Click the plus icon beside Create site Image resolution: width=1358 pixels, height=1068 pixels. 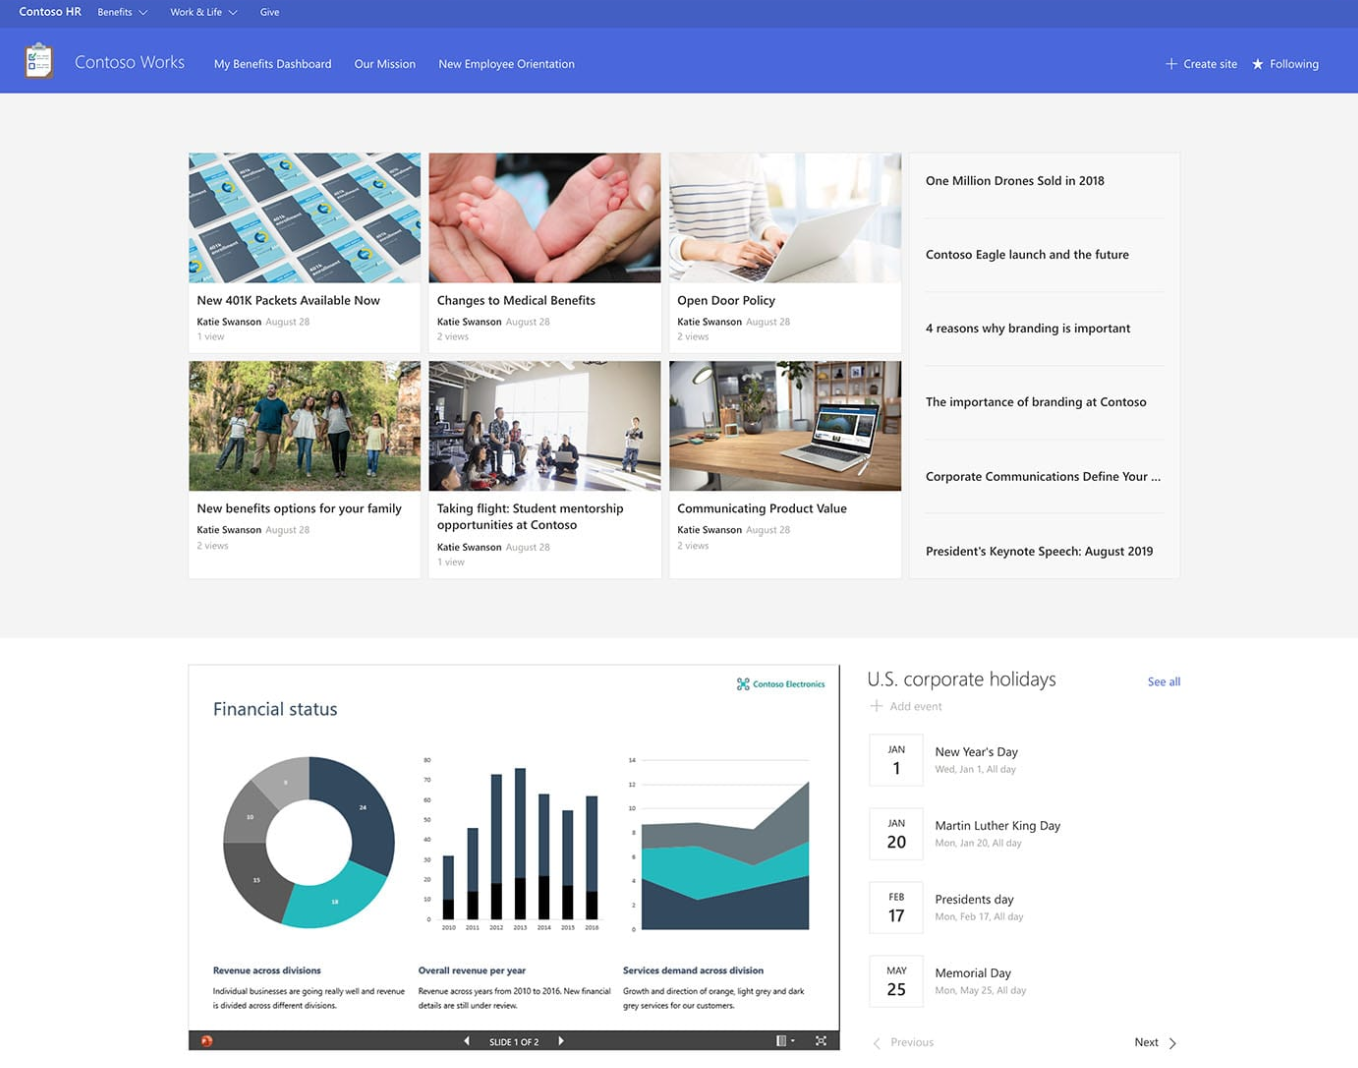[1171, 64]
